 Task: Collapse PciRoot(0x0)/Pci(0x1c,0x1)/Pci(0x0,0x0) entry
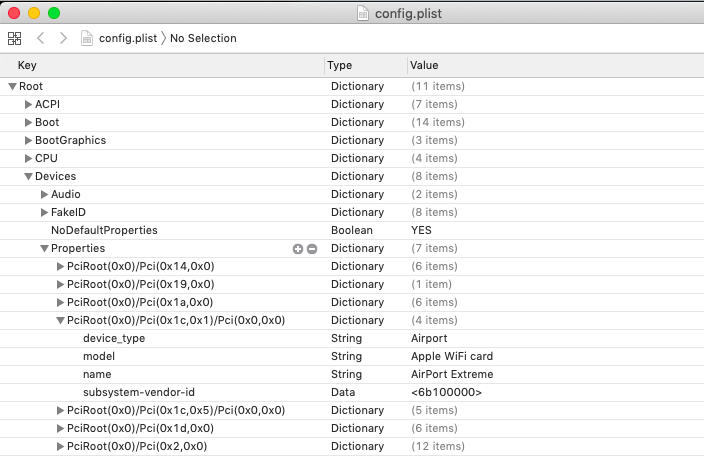[x=60, y=321]
